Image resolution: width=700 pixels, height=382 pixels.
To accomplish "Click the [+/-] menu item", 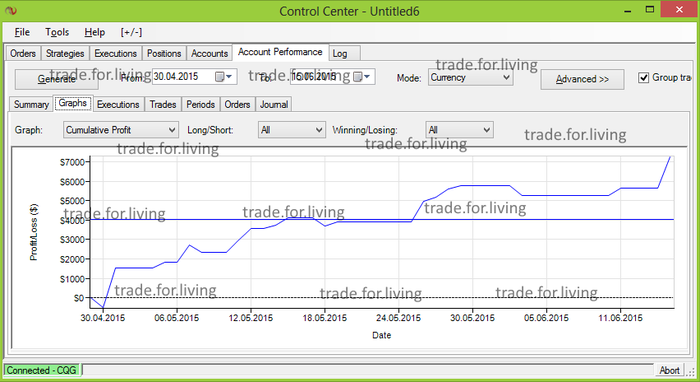I will (131, 32).
